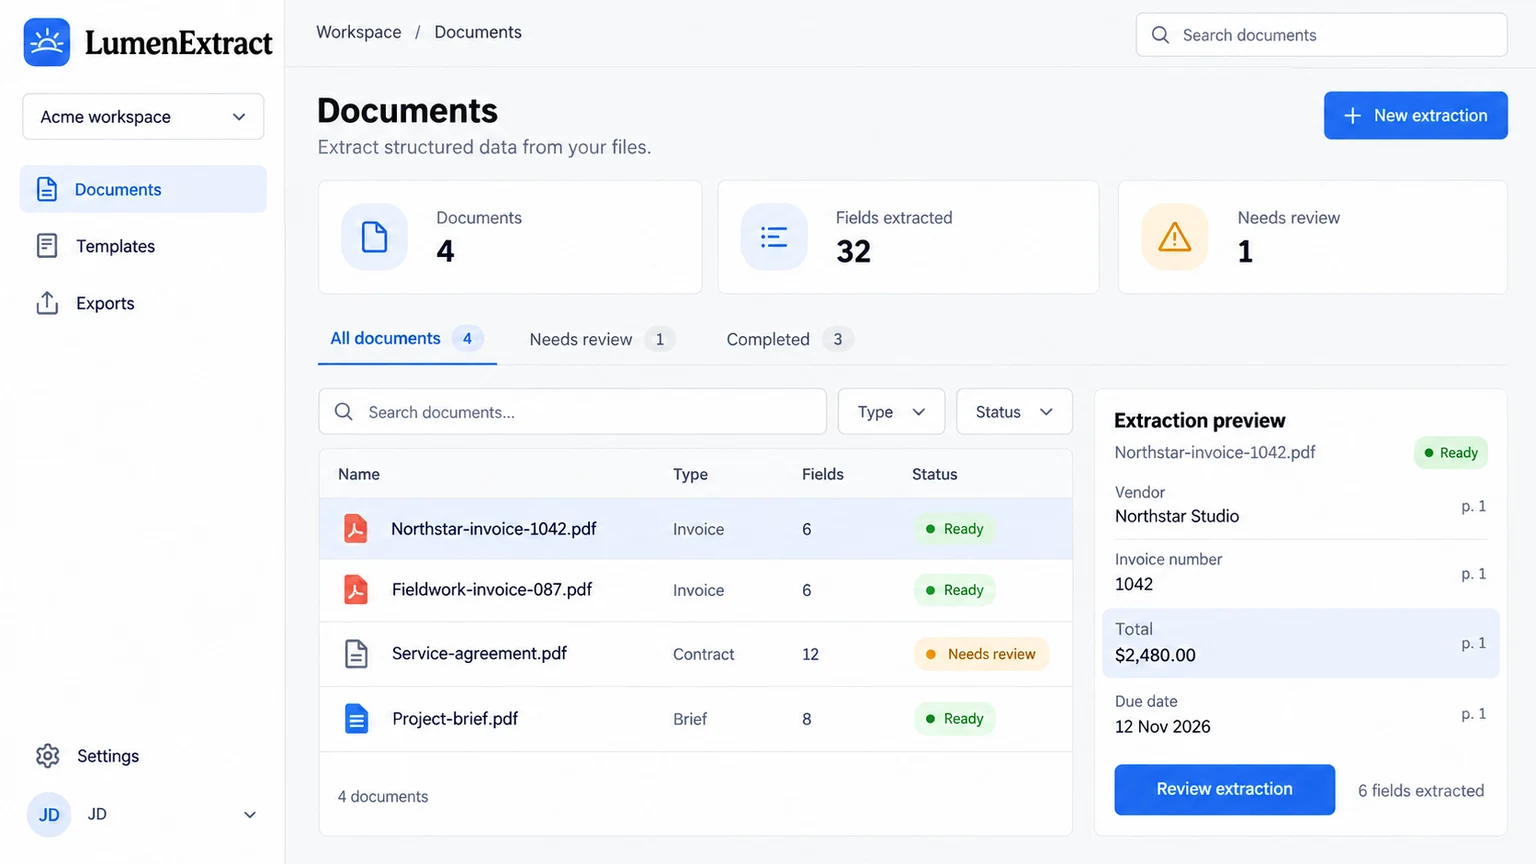
Task: Click the Fields extracted list icon
Action: click(774, 237)
